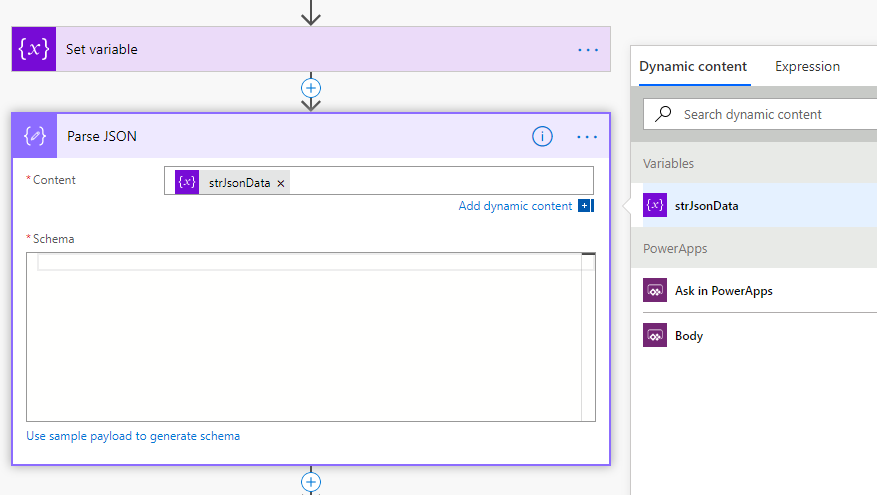The image size is (877, 495).
Task: Remove the strJsonData token from Content
Action: click(x=281, y=183)
